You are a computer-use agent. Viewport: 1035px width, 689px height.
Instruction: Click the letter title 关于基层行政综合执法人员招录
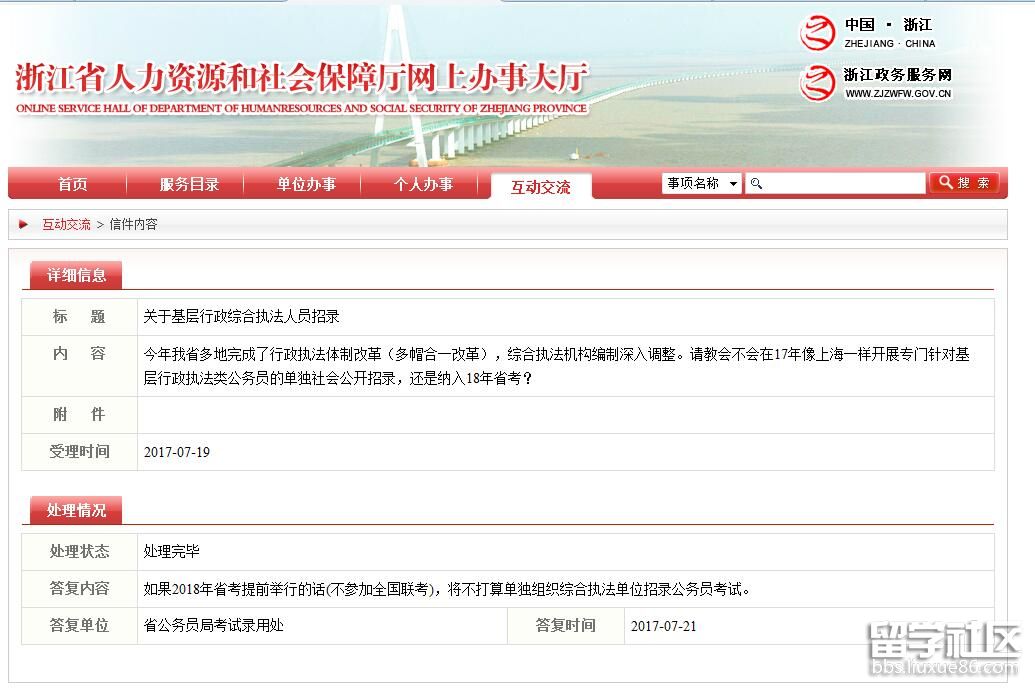tap(241, 317)
